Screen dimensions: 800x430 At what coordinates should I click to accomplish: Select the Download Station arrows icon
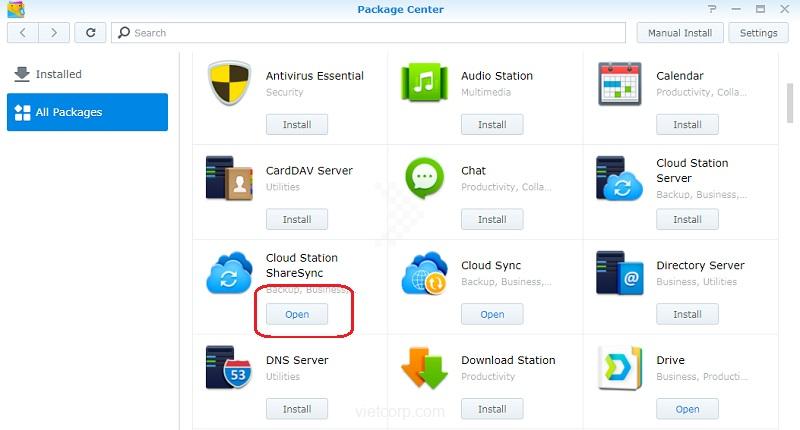click(425, 368)
